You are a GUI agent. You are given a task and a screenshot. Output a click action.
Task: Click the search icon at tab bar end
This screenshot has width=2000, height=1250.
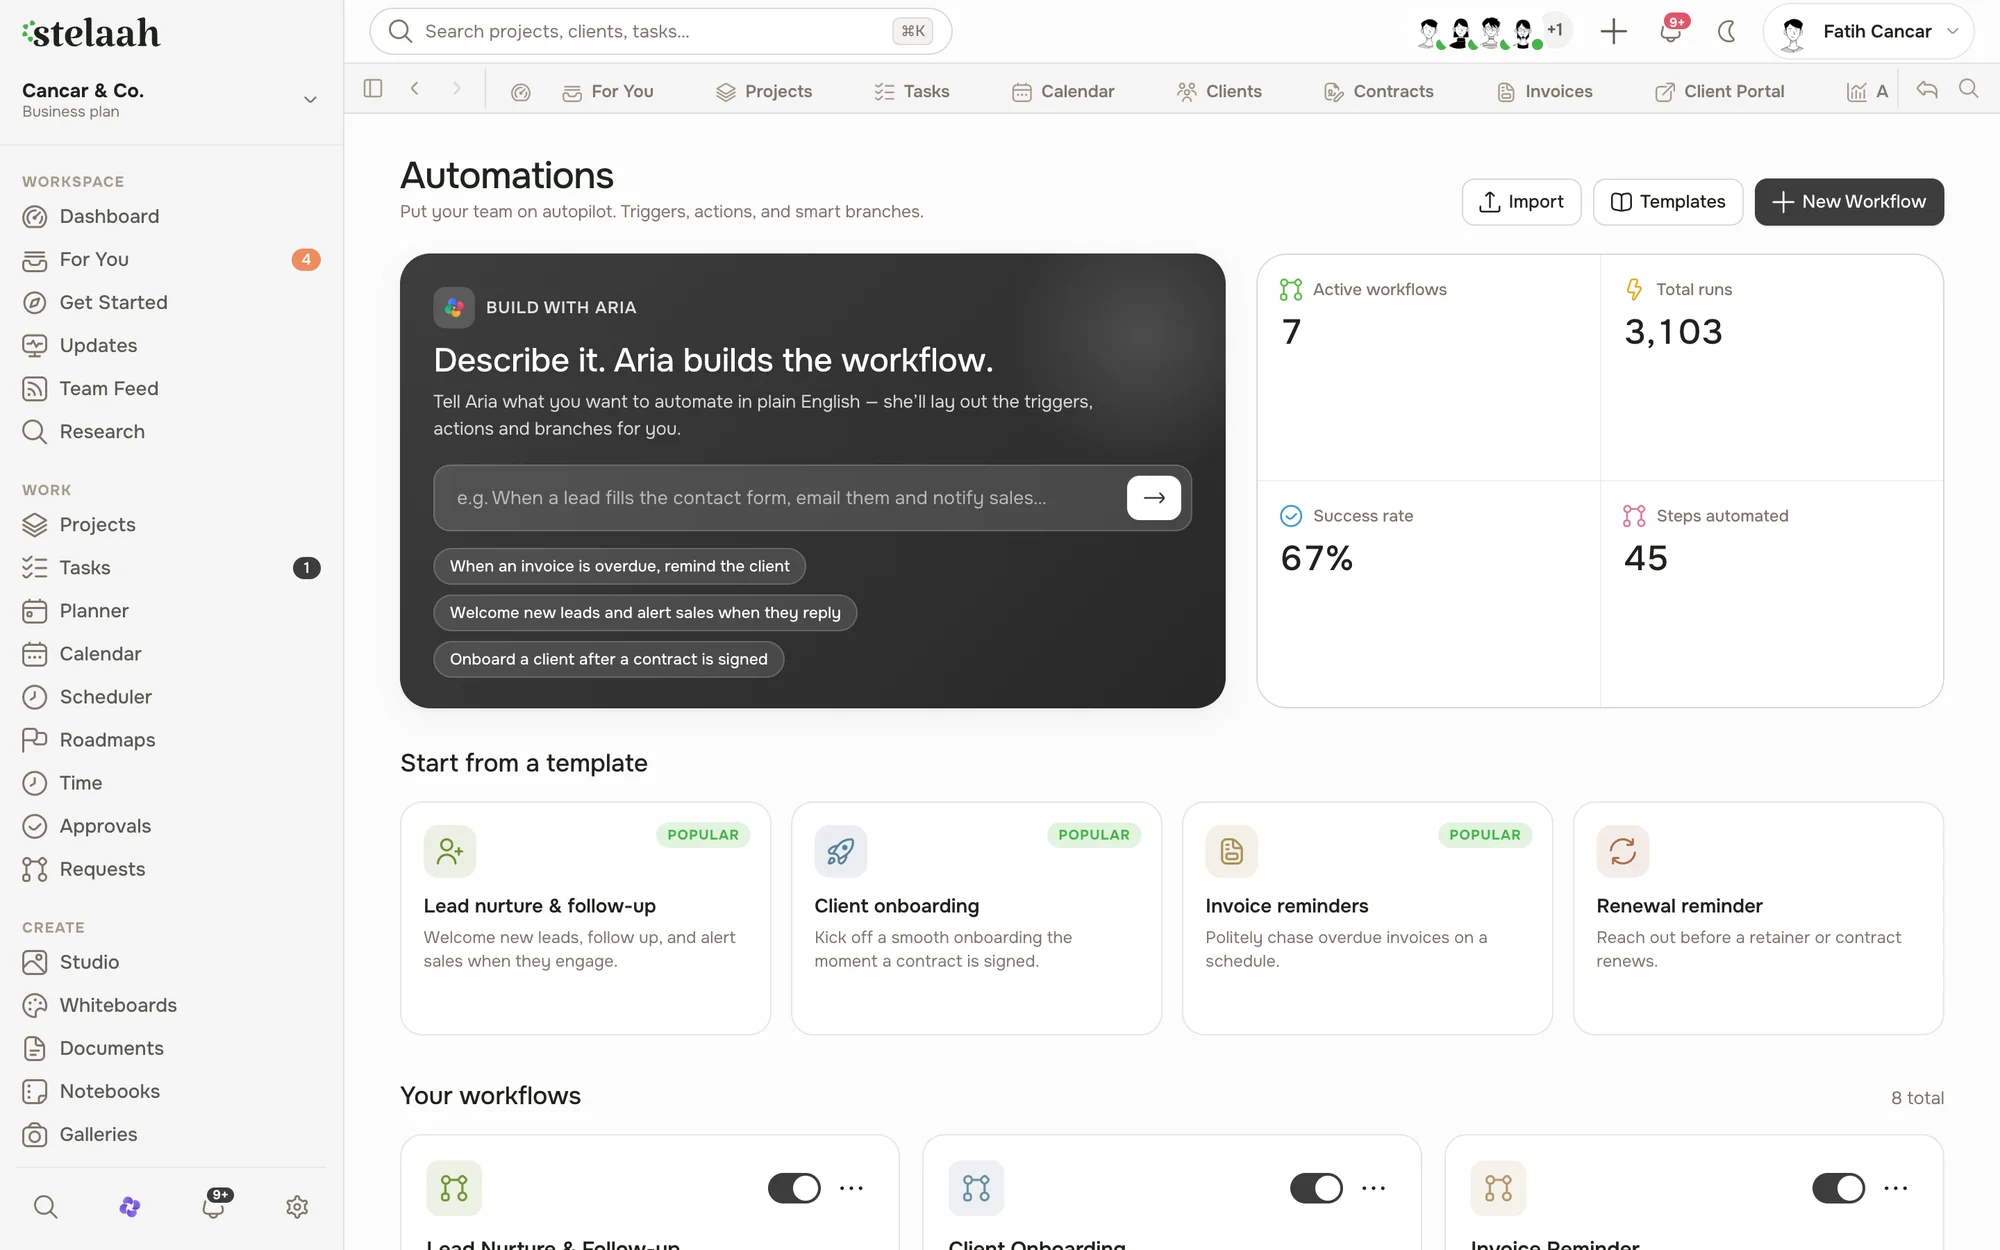(1969, 89)
